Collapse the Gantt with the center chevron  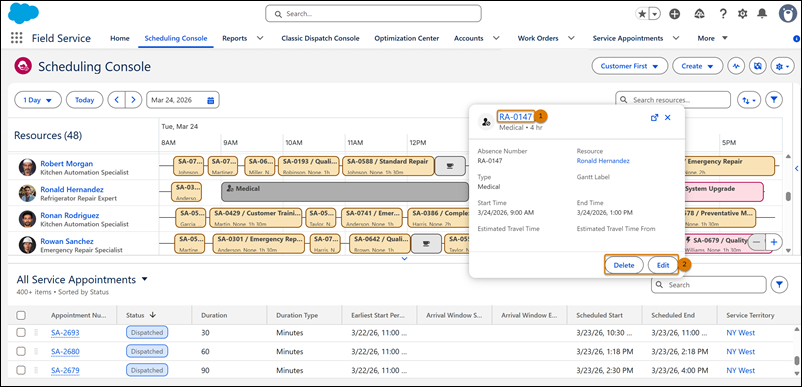pyautogui.click(x=405, y=259)
